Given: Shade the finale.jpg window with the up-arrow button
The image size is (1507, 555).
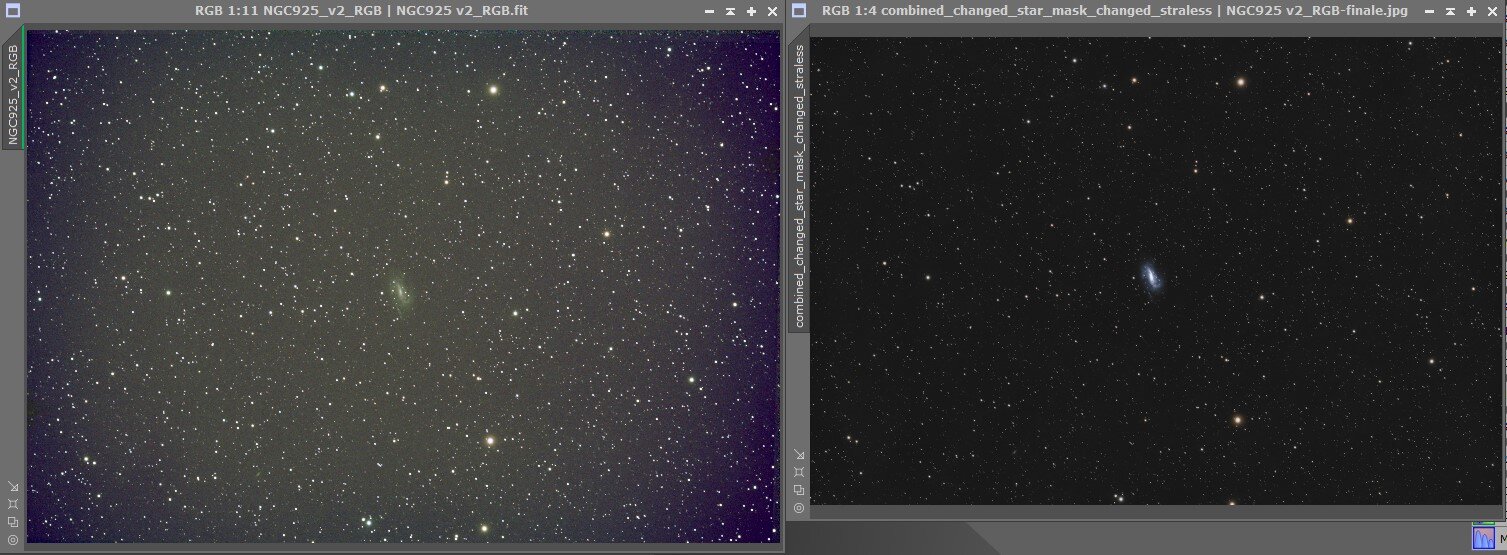Looking at the screenshot, I should tap(1451, 11).
